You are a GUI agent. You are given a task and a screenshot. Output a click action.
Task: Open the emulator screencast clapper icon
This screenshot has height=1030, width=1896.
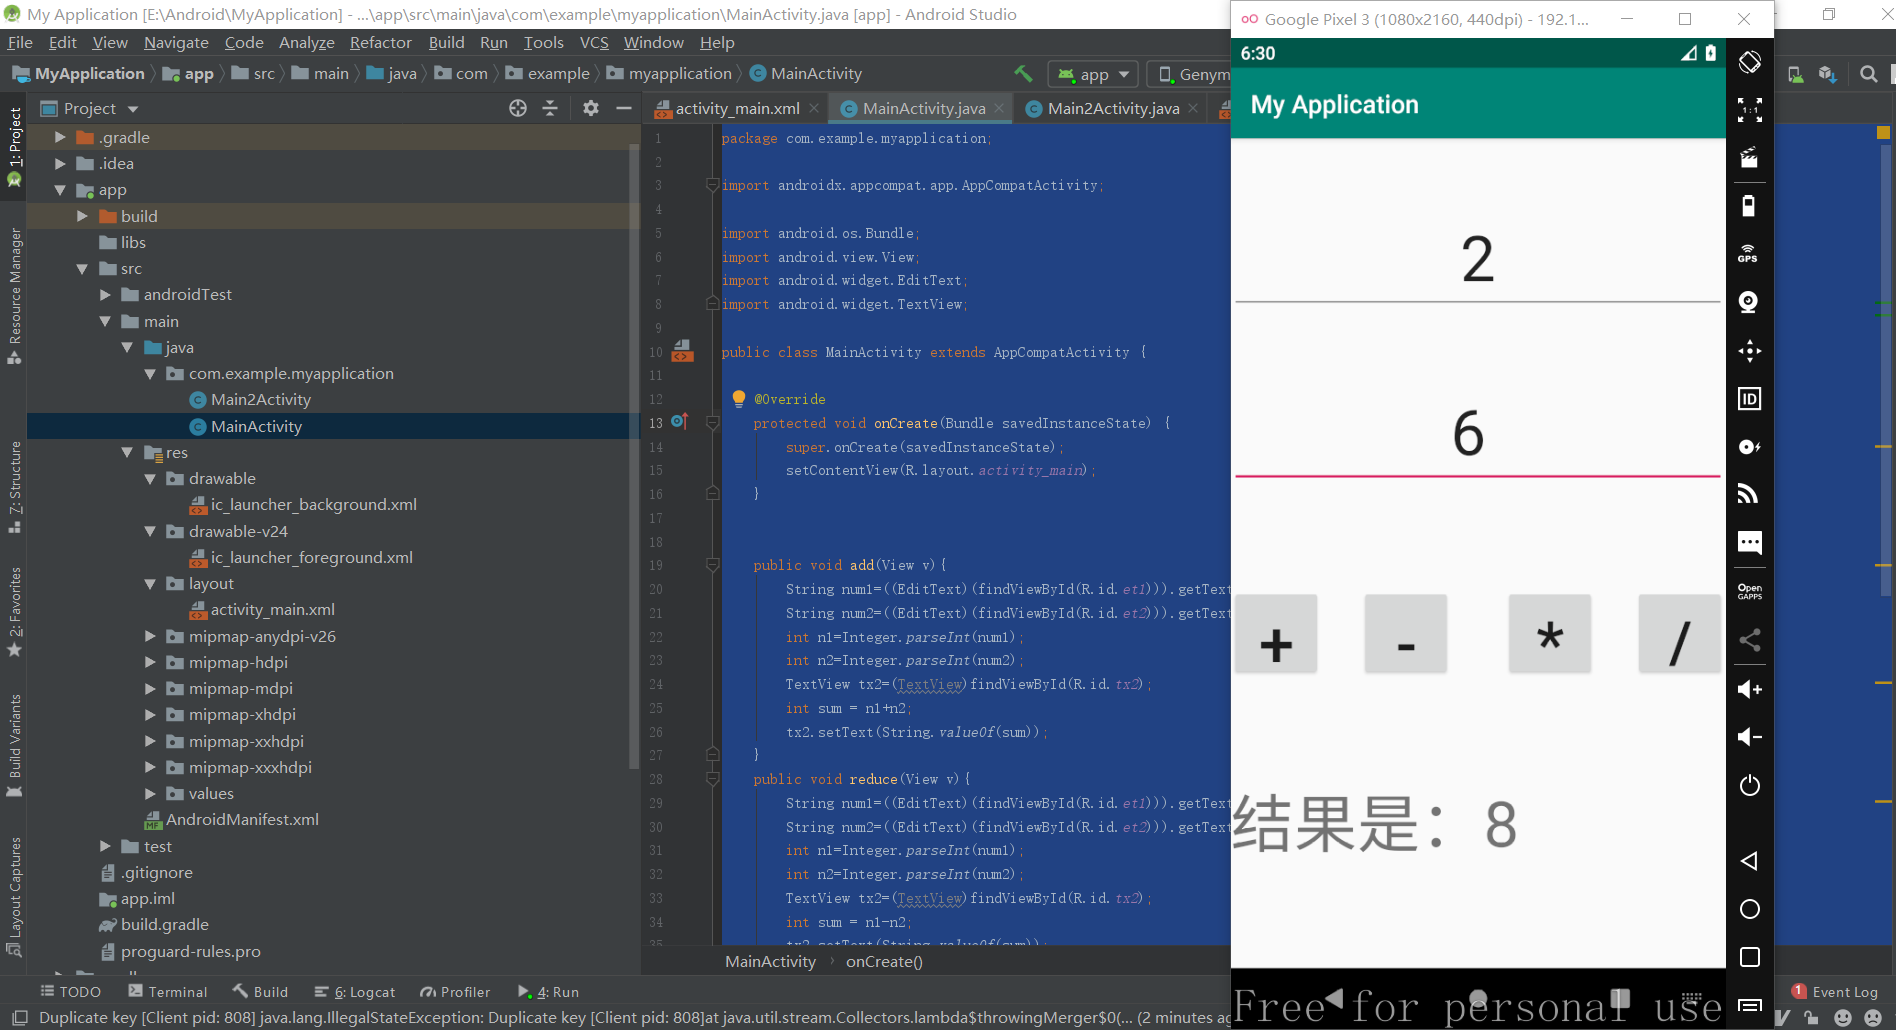click(1750, 157)
